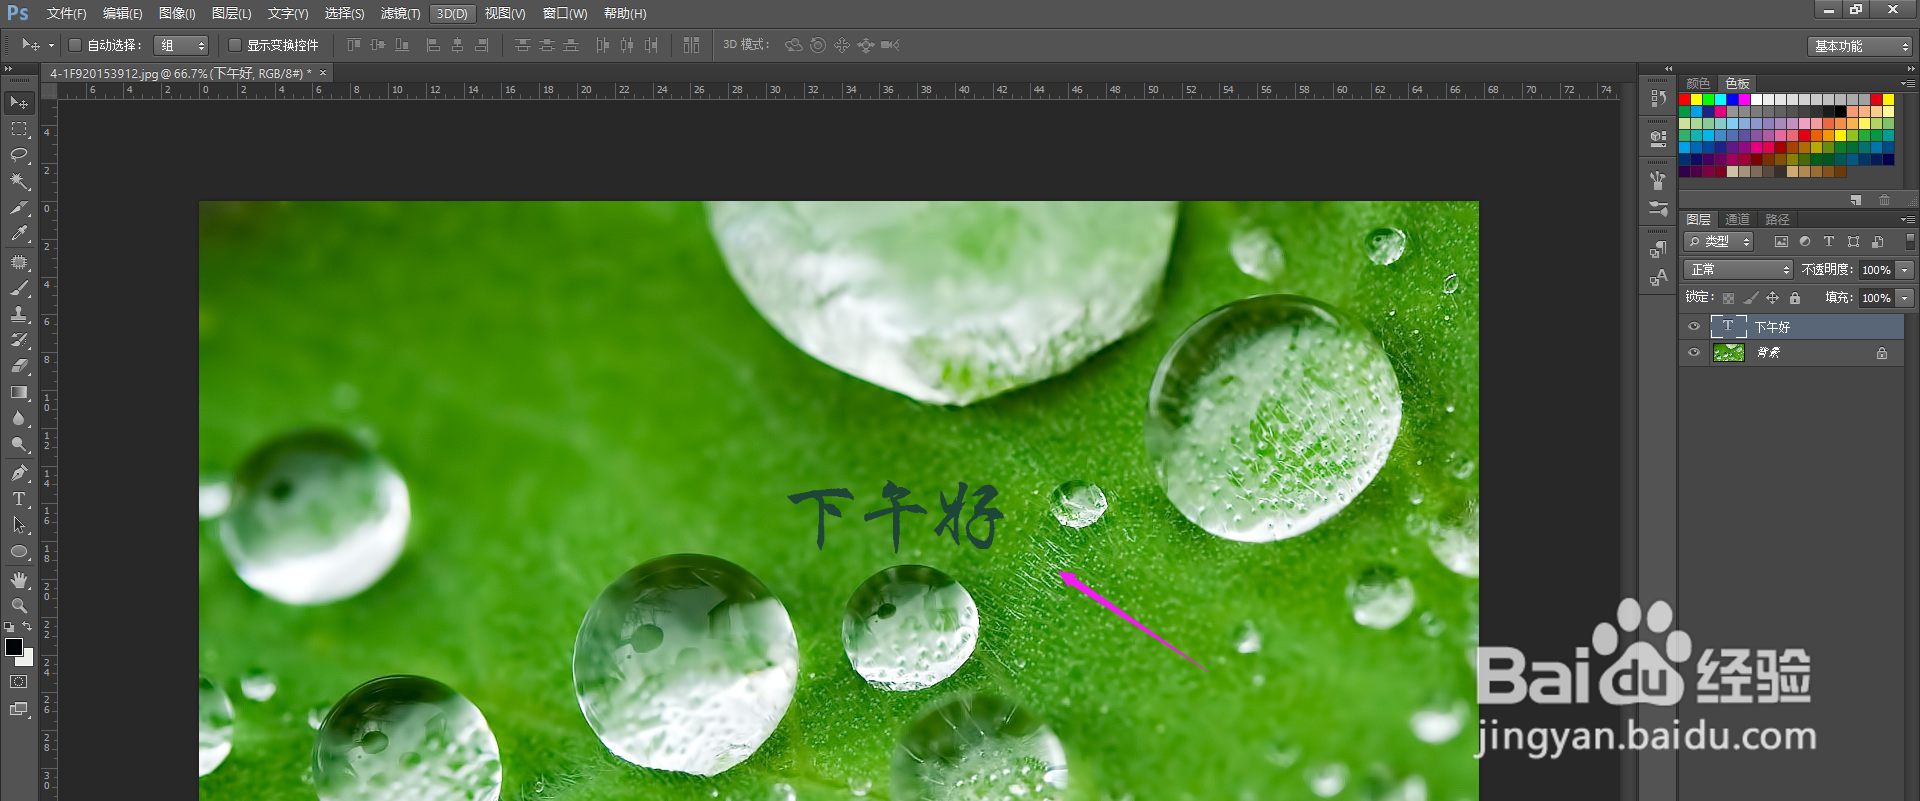Select the Zoom tool
The image size is (1920, 801).
(x=19, y=606)
